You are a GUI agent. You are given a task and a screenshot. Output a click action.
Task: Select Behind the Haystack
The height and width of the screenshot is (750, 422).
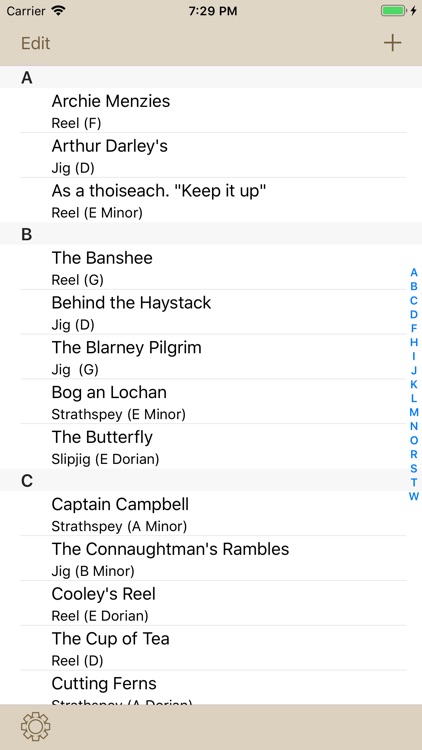[211, 312]
